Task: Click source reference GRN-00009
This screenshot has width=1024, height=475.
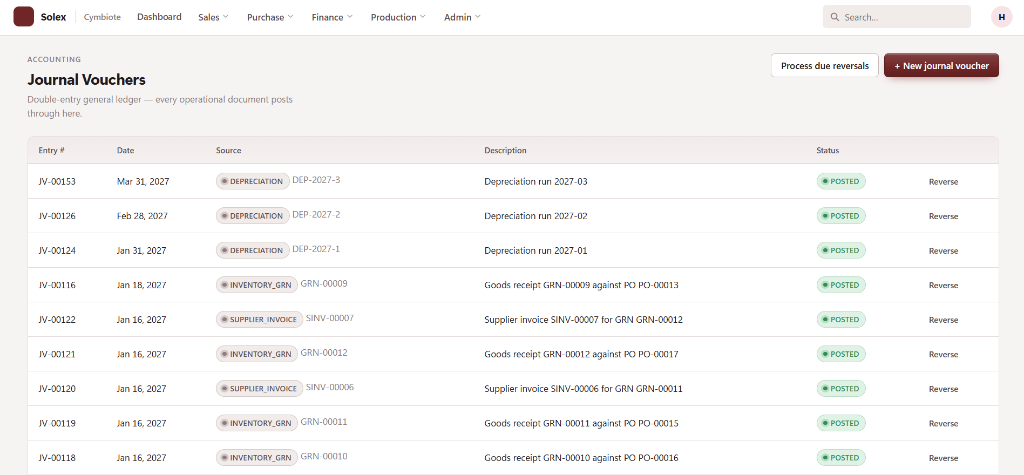Action: click(324, 284)
